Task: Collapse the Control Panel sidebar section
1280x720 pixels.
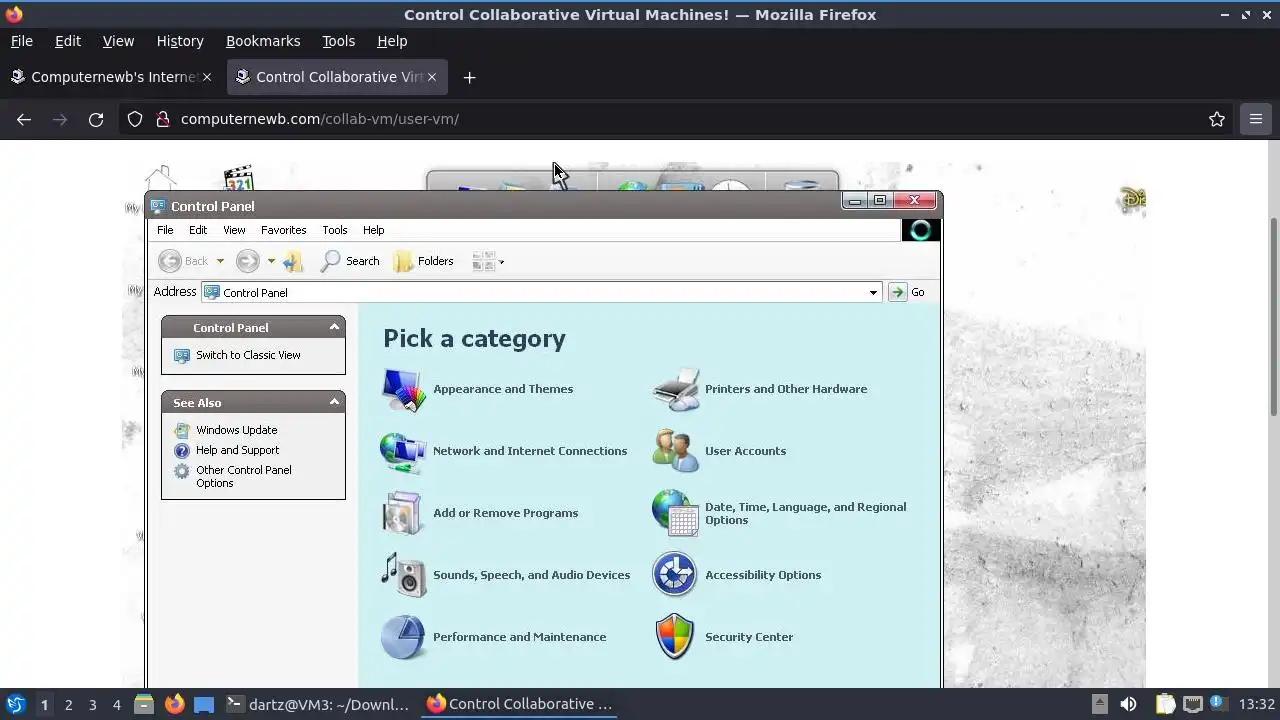Action: pyautogui.click(x=334, y=327)
